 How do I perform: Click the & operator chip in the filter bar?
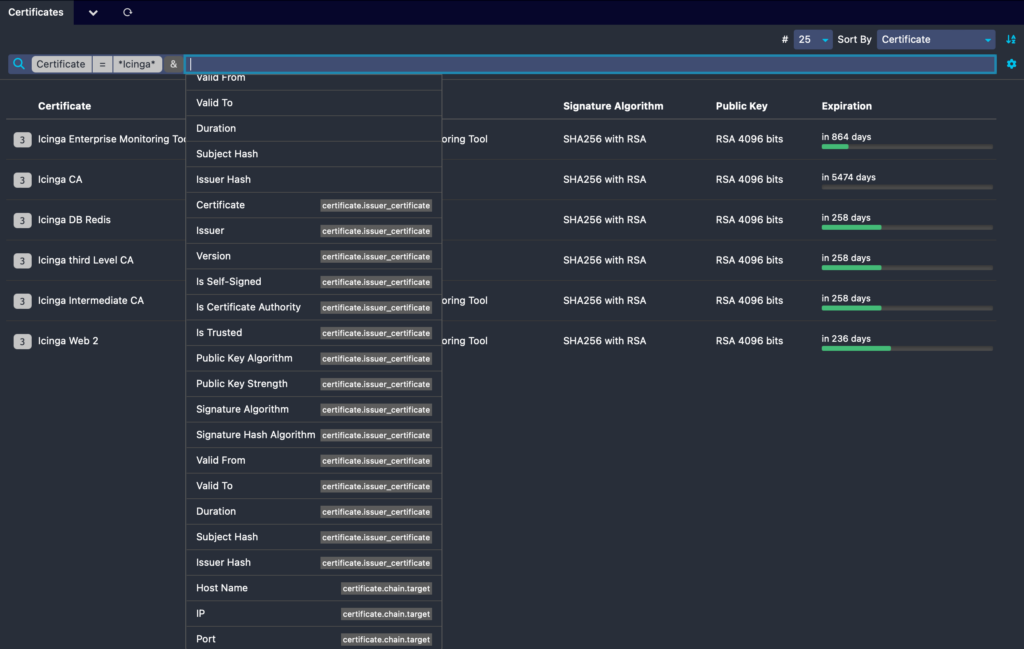(173, 63)
